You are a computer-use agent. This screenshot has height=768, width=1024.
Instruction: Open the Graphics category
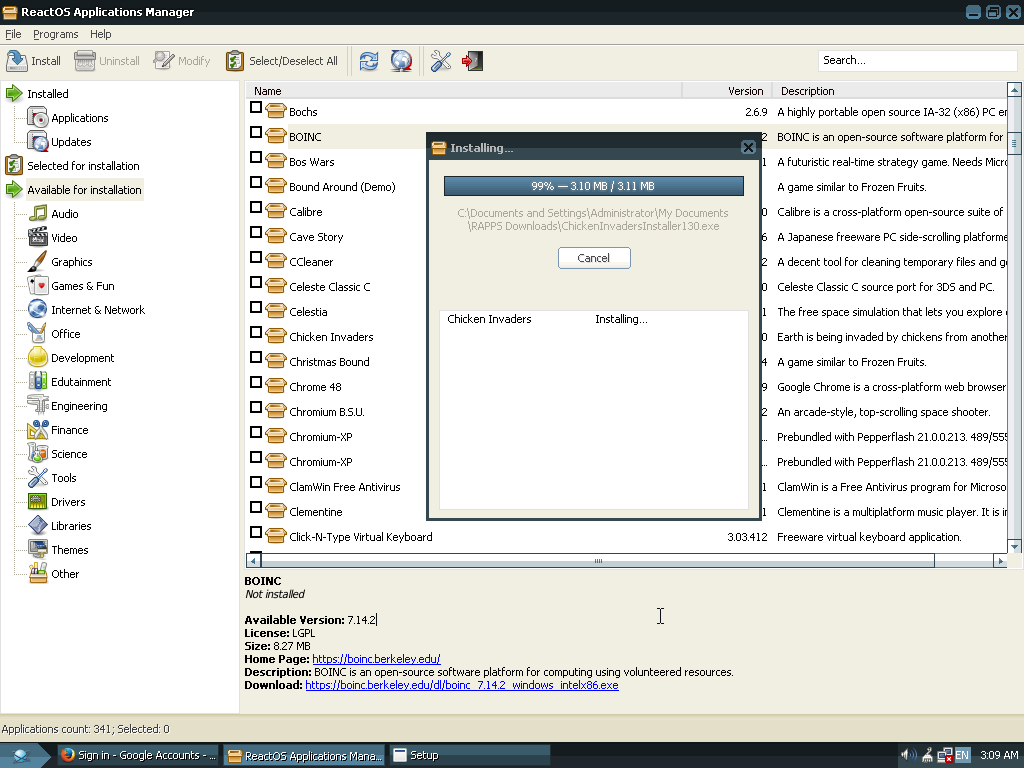tap(72, 262)
